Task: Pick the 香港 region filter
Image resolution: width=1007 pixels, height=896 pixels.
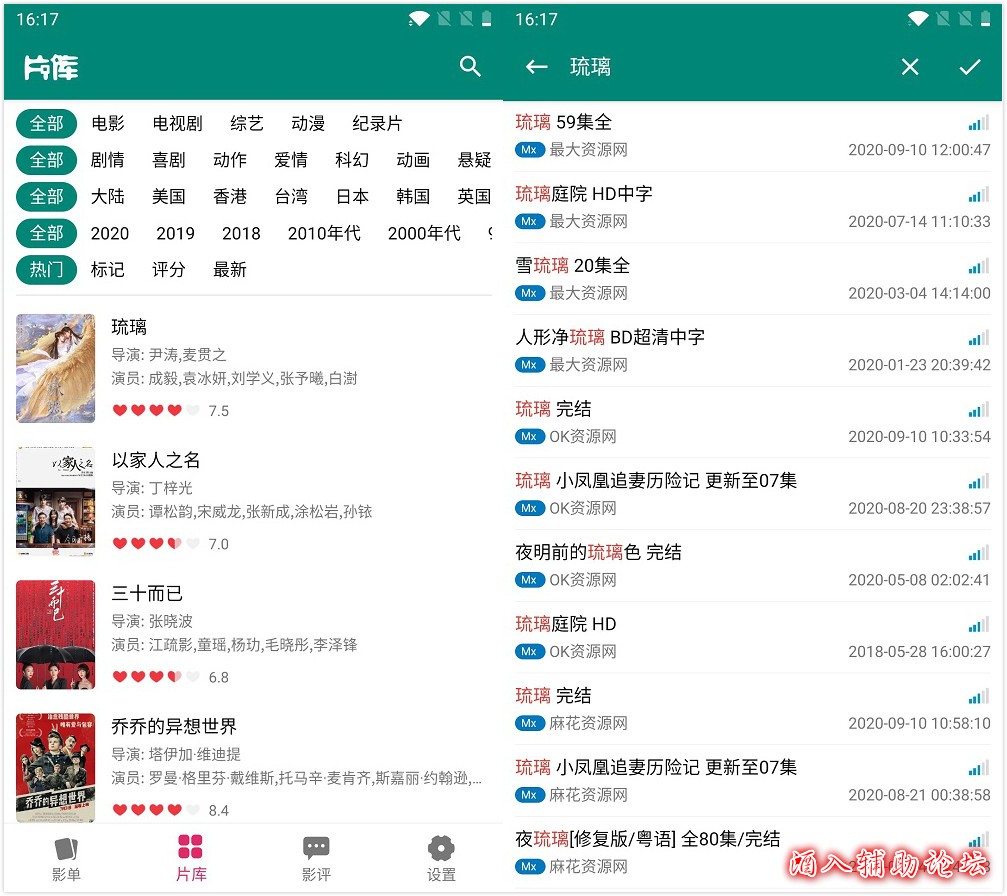Action: click(229, 197)
